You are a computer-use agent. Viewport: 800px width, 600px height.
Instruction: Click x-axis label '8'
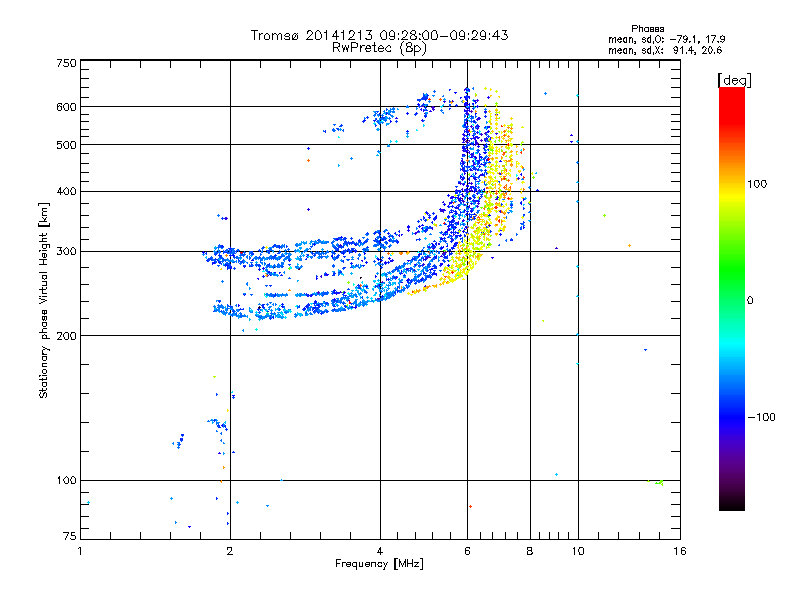[x=530, y=552]
